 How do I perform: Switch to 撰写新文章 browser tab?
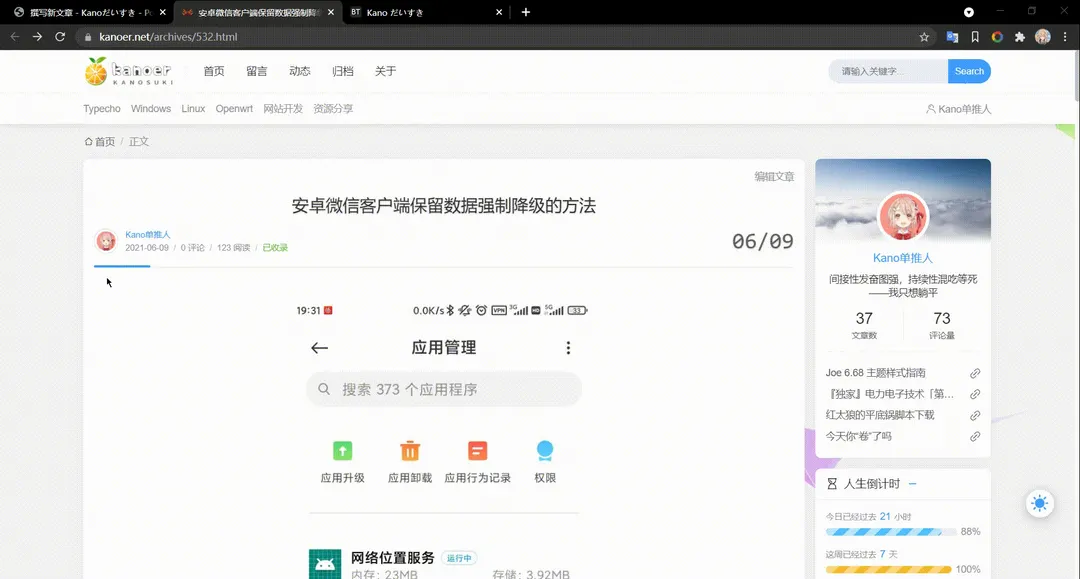90,12
